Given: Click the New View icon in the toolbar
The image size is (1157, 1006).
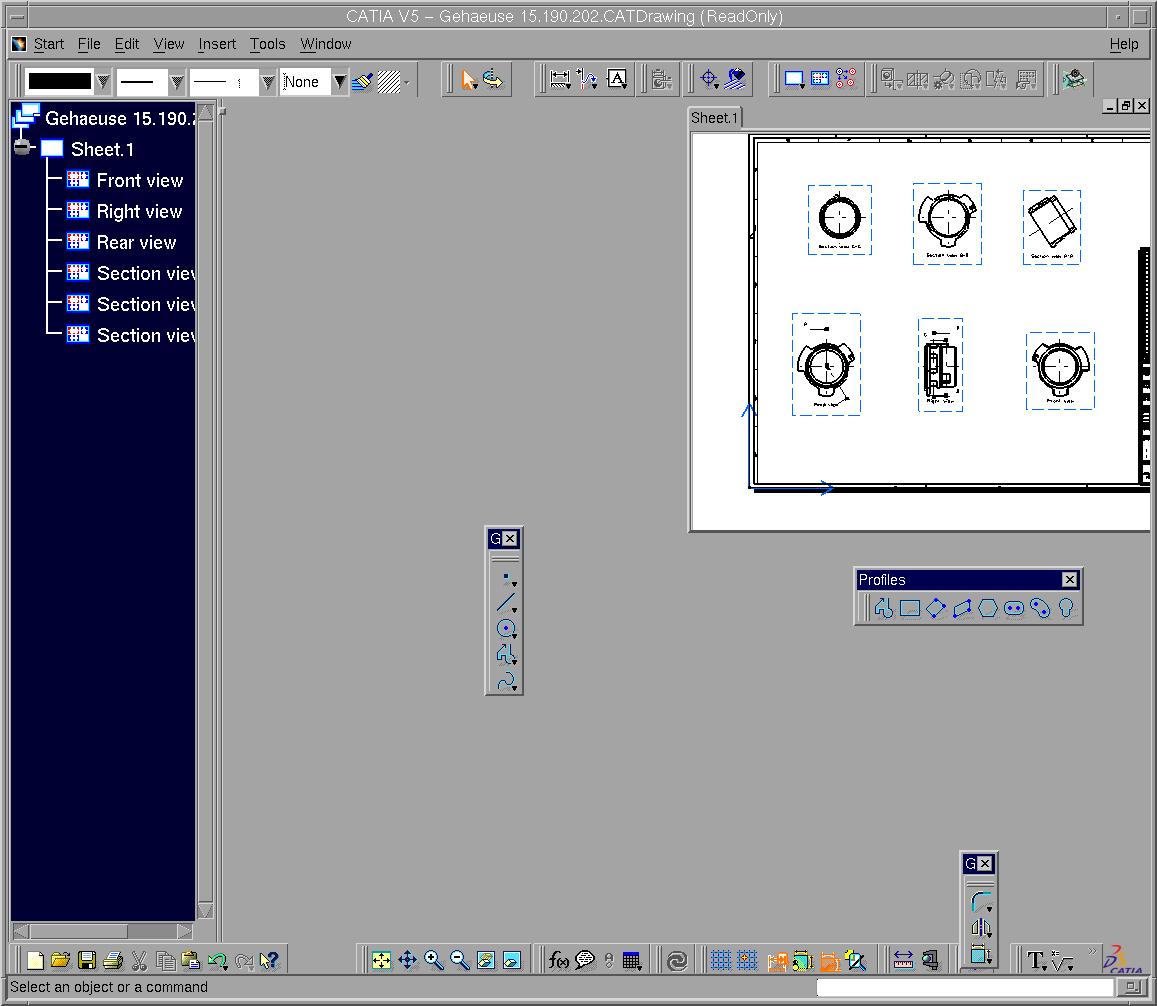Looking at the screenshot, I should tap(820, 79).
